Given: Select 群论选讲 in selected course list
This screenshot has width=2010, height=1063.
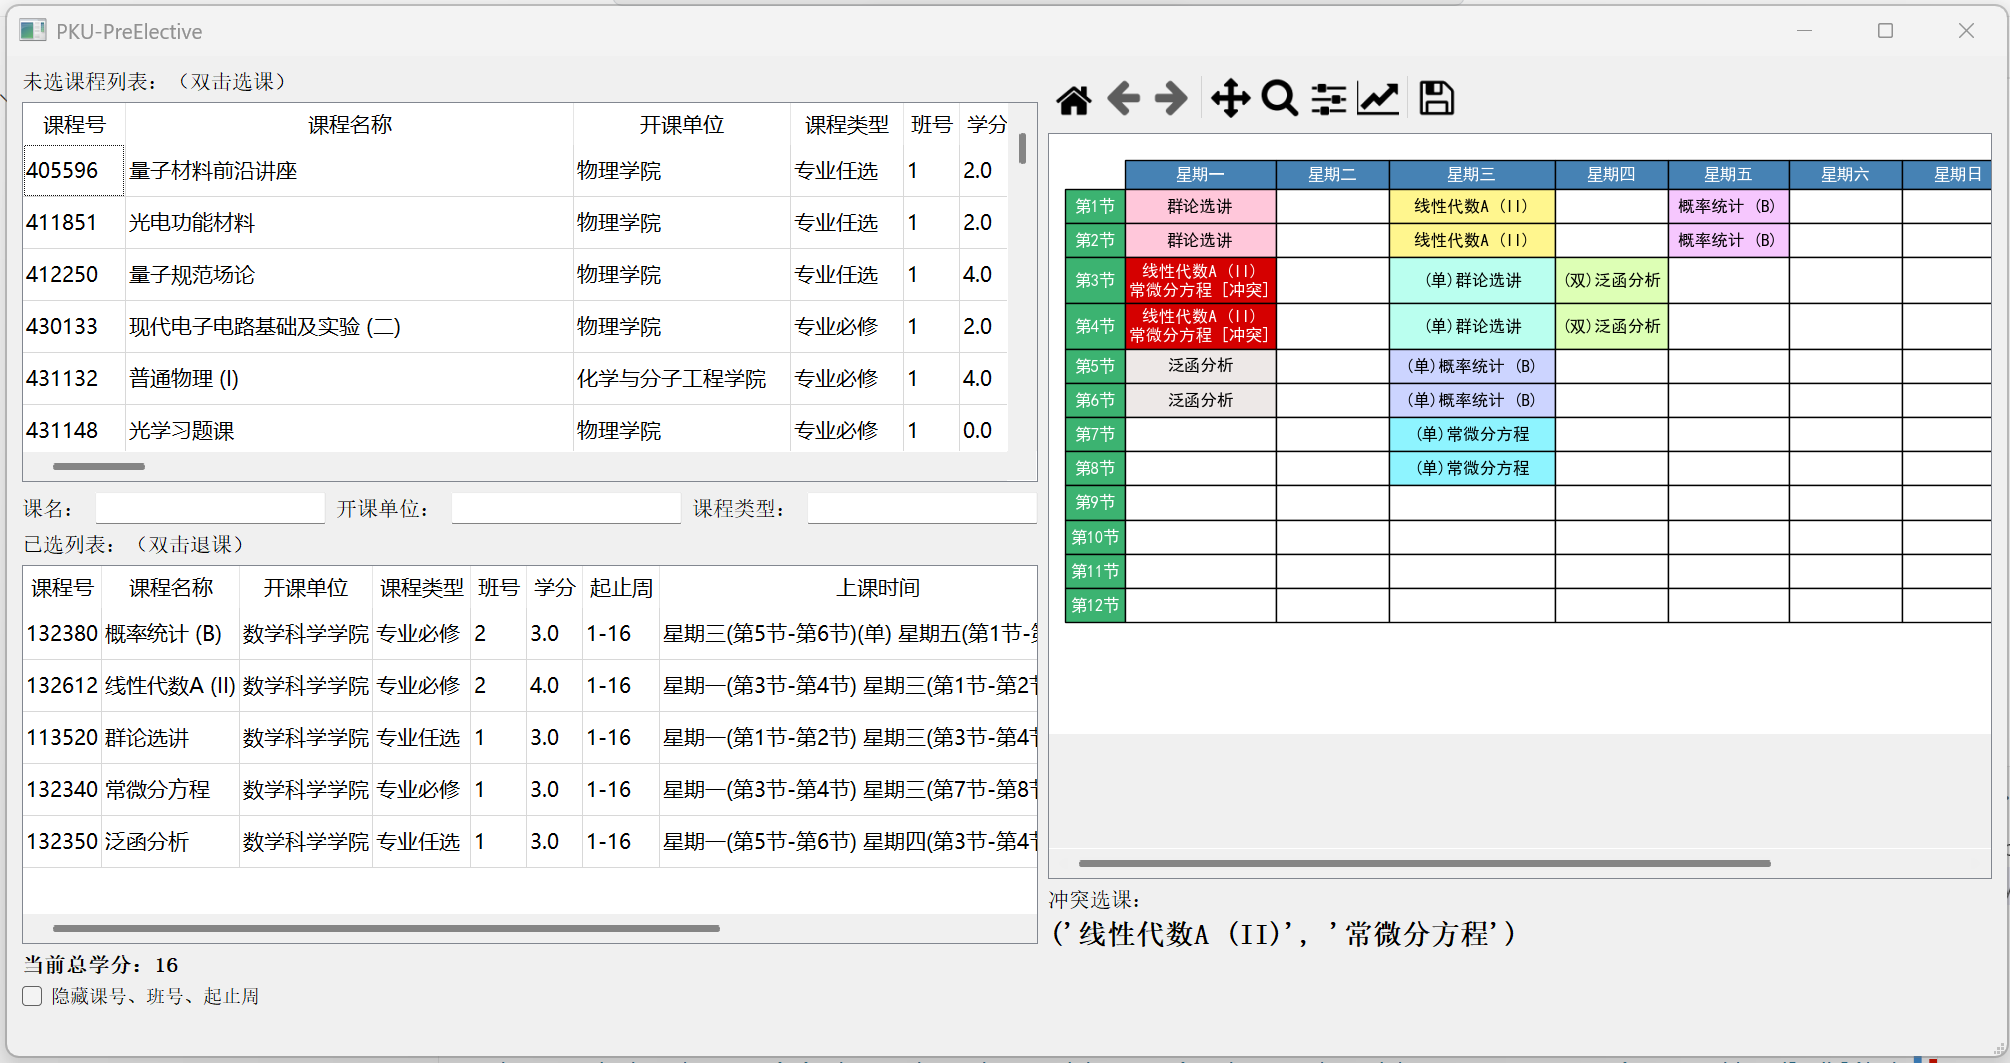Looking at the screenshot, I should [530, 738].
